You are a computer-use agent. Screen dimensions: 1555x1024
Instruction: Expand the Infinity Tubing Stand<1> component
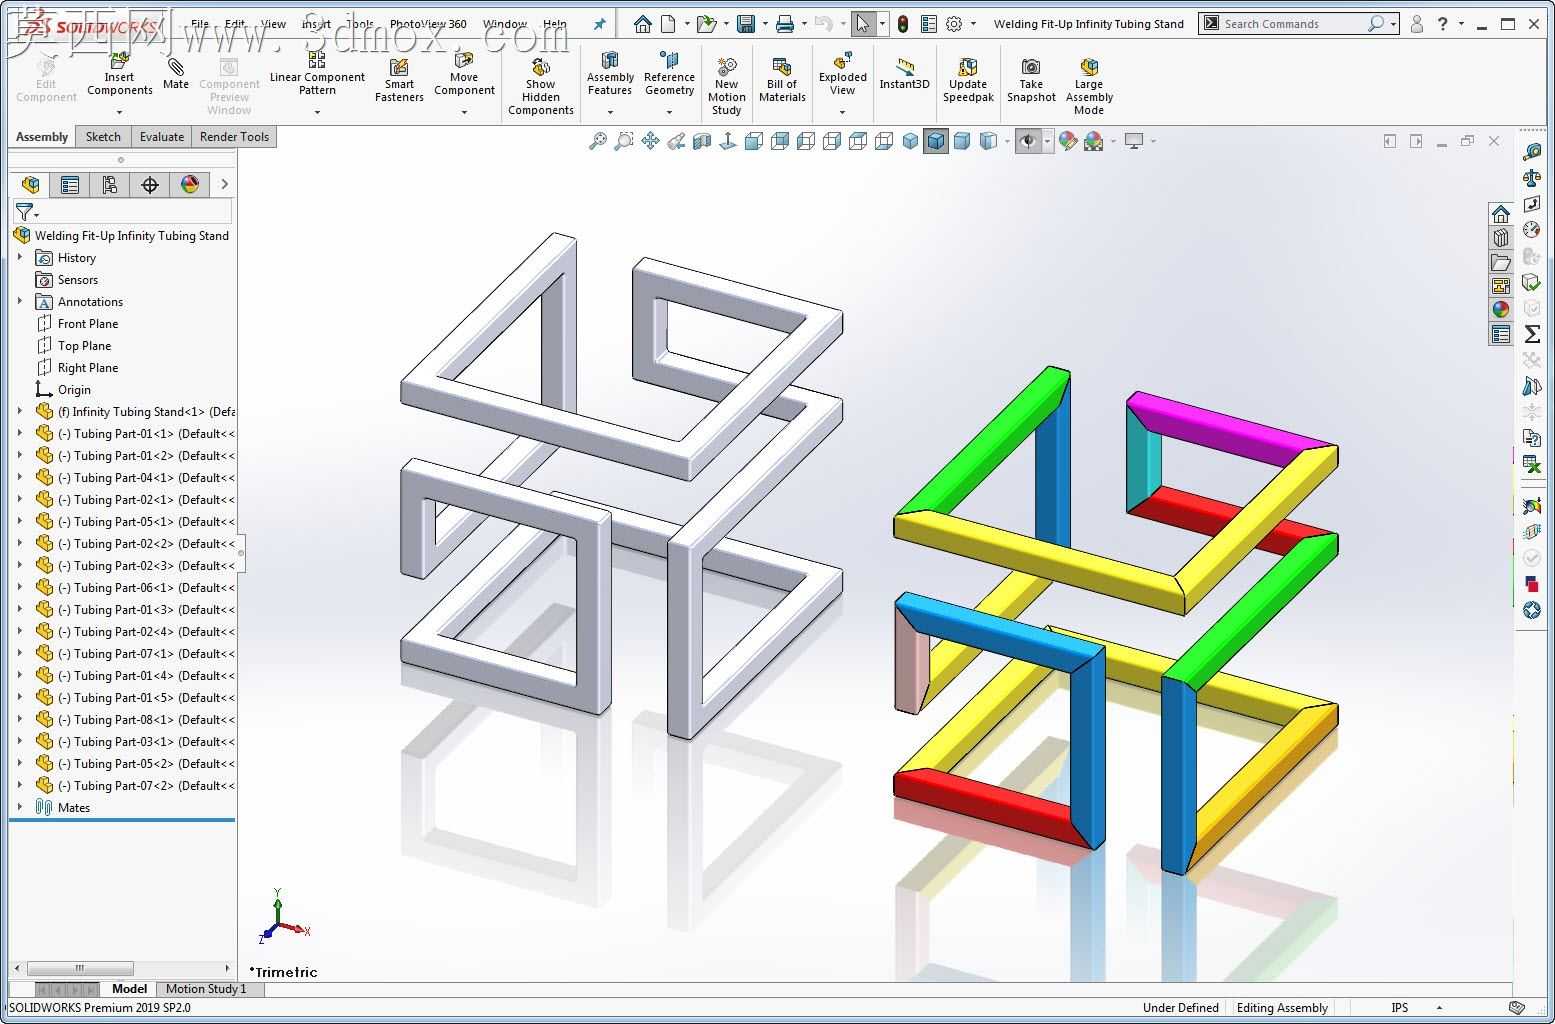click(20, 412)
